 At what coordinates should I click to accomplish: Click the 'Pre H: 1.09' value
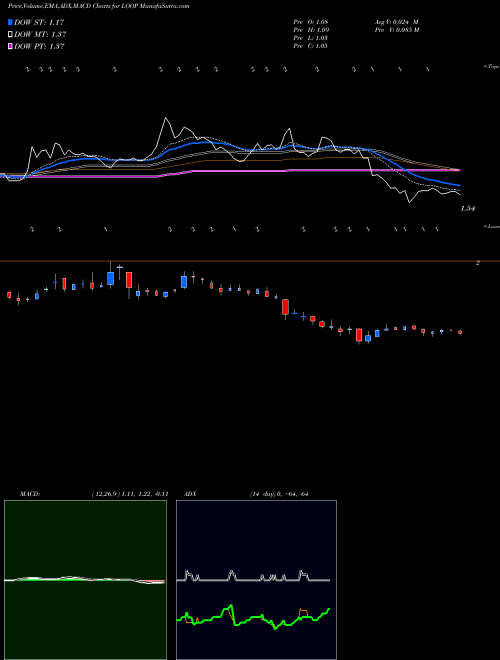click(x=311, y=30)
